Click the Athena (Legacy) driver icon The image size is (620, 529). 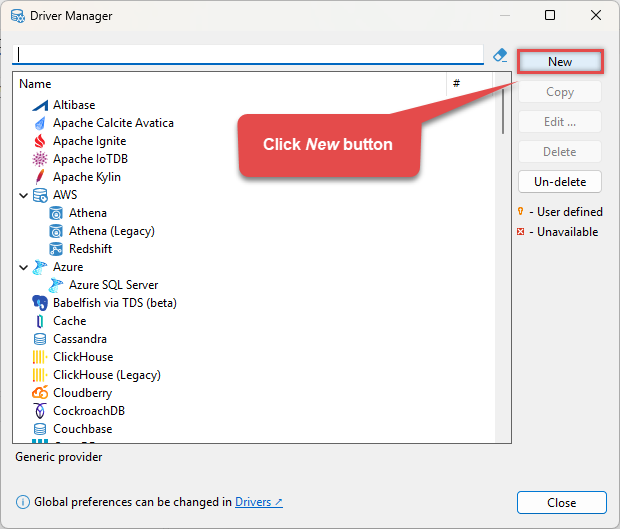tap(56, 231)
